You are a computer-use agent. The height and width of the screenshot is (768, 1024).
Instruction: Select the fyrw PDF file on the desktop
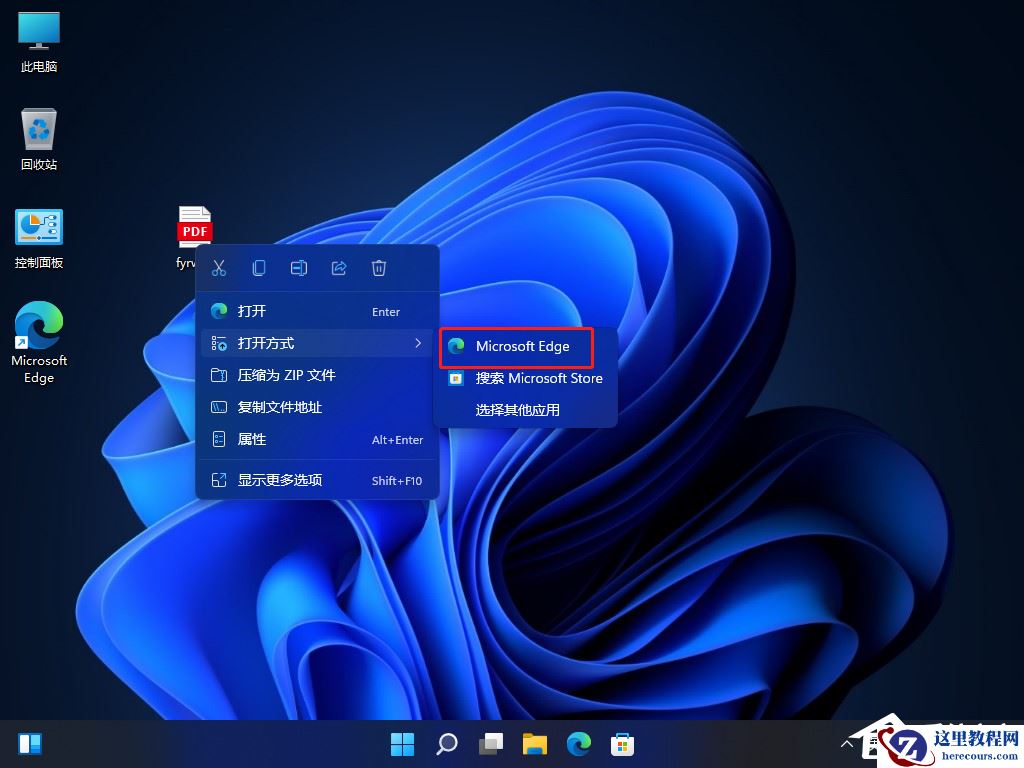point(193,230)
